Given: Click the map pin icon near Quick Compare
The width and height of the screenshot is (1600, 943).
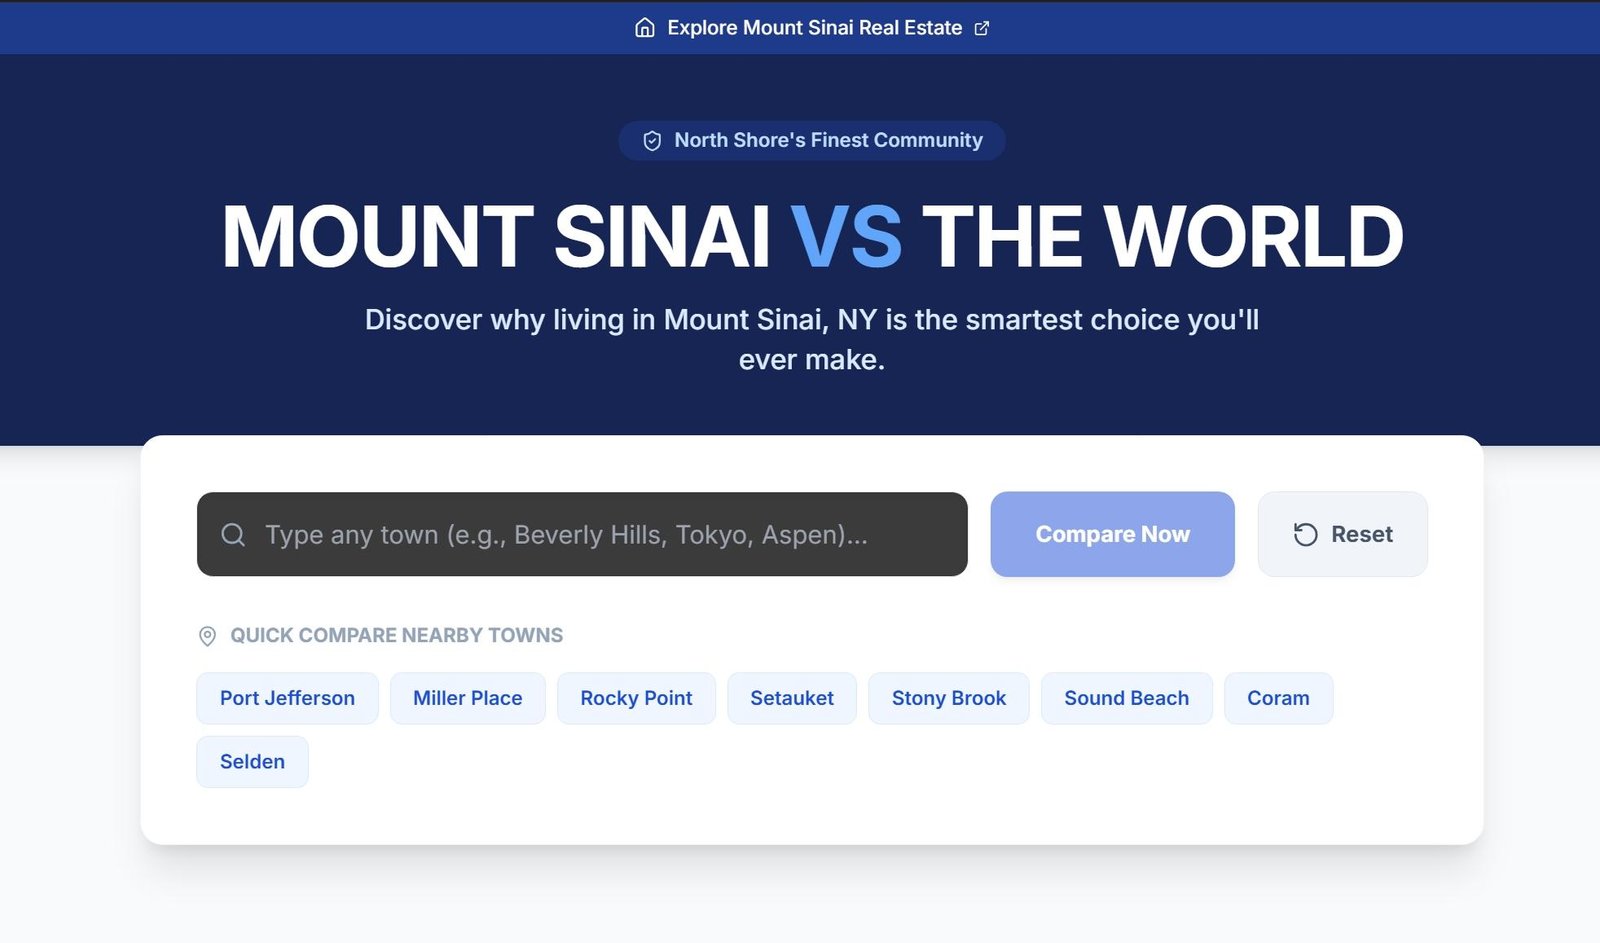Looking at the screenshot, I should (207, 636).
